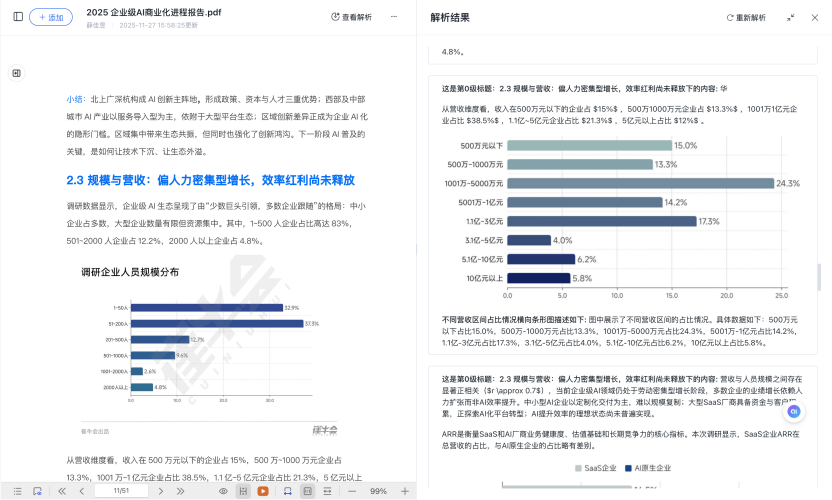Click the file title 2025 企业级AI商业化进程报告.pdf
This screenshot has width=832, height=500.
pyautogui.click(x=154, y=12)
